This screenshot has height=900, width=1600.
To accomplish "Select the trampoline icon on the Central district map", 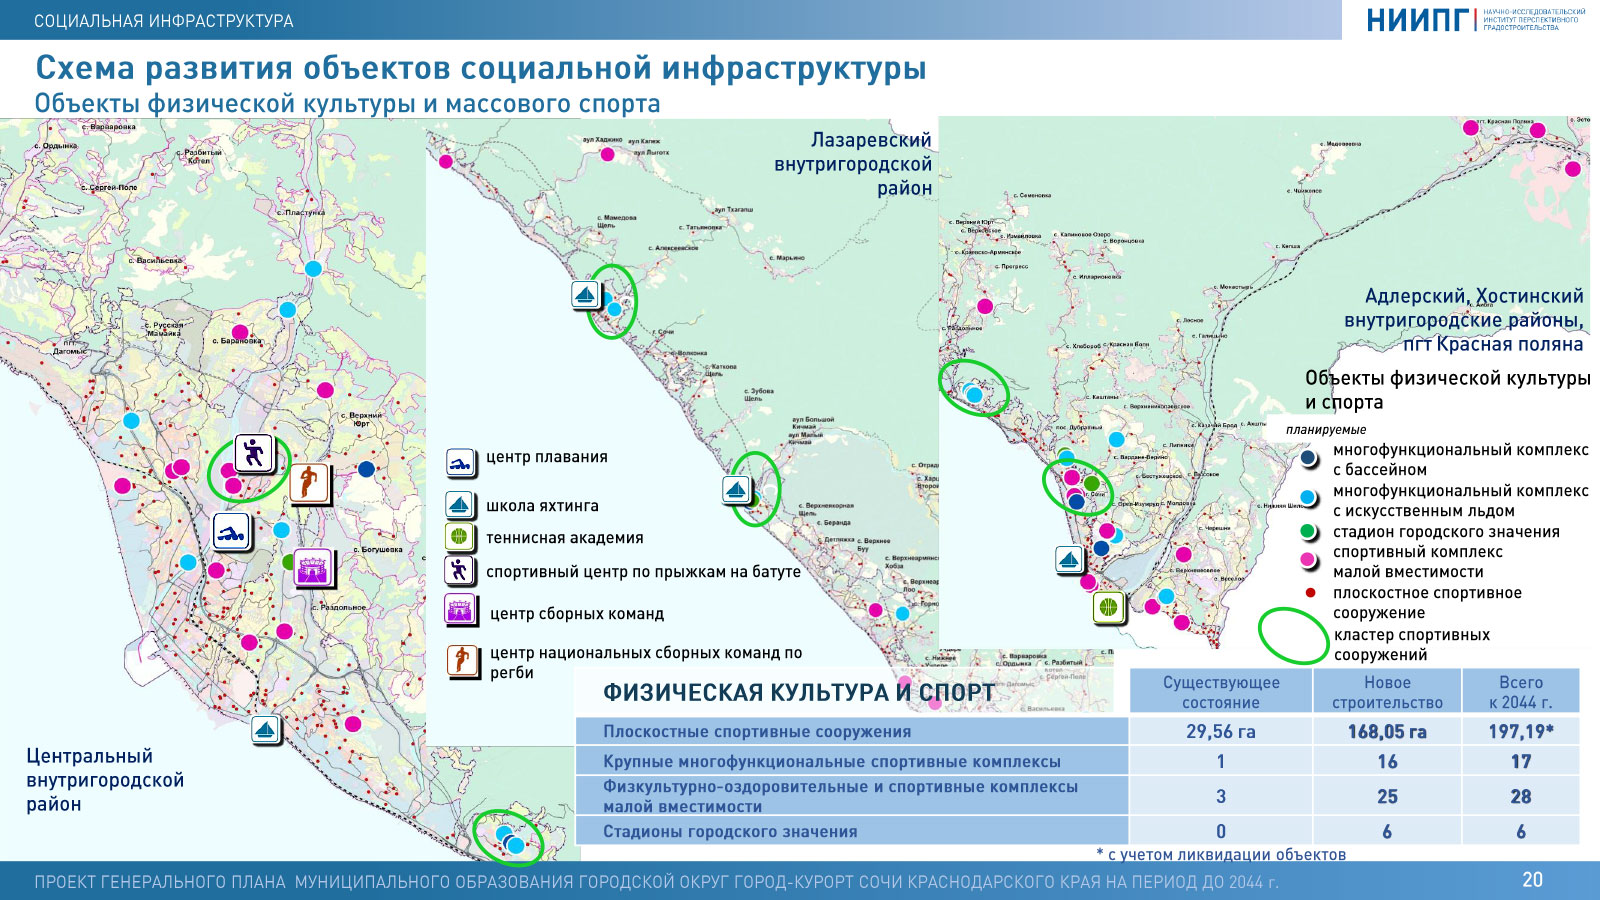I will (x=254, y=453).
